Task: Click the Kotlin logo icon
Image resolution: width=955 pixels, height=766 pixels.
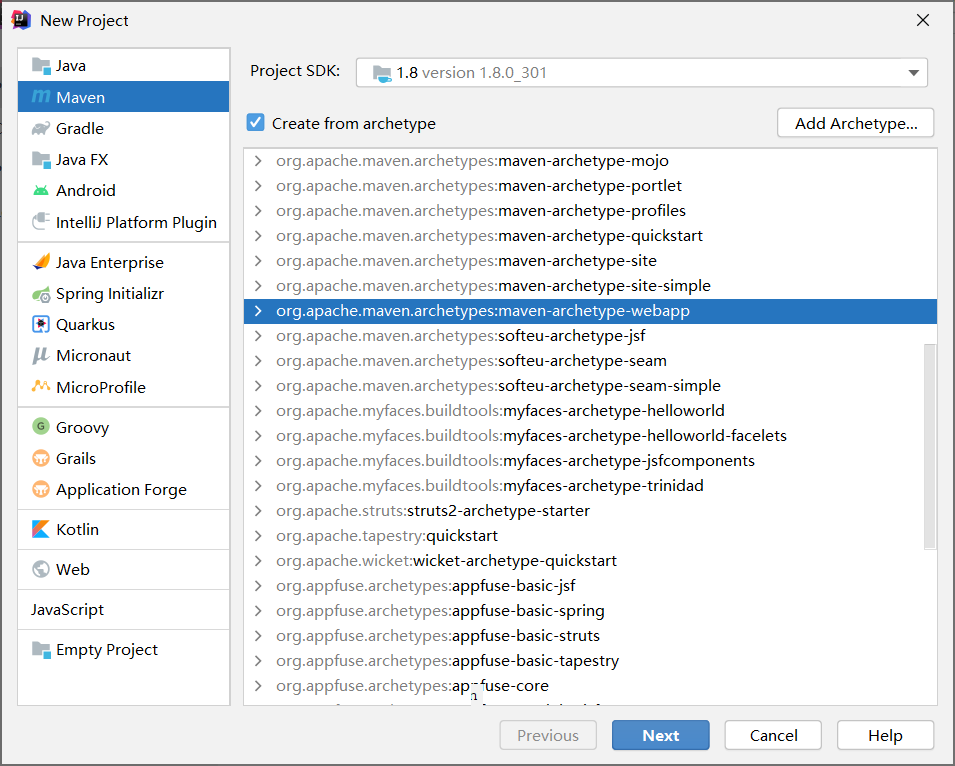Action: [41, 529]
